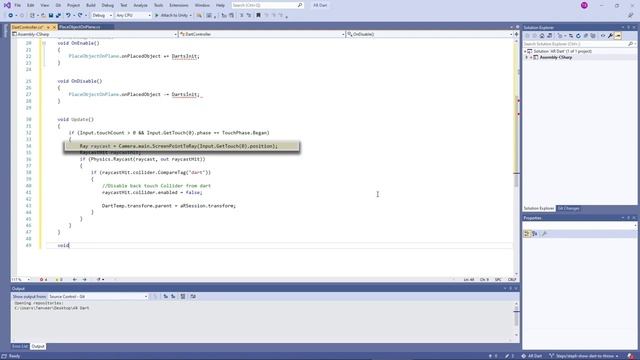Open the Window menu
The width and height of the screenshot is (640, 360).
coord(202,5)
